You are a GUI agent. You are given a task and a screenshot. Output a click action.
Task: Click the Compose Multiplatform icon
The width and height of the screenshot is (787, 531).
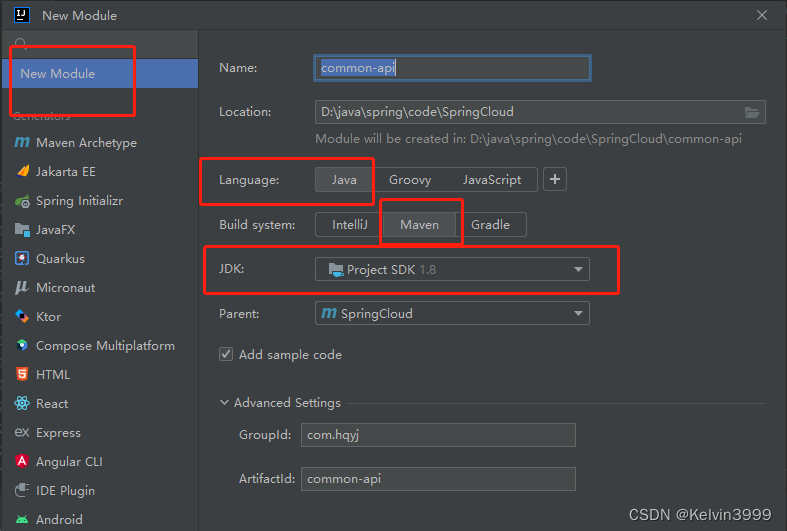(22, 345)
